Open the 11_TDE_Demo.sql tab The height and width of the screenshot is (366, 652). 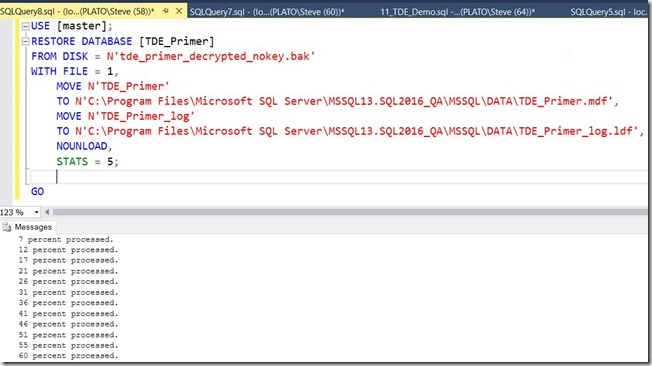coord(458,12)
